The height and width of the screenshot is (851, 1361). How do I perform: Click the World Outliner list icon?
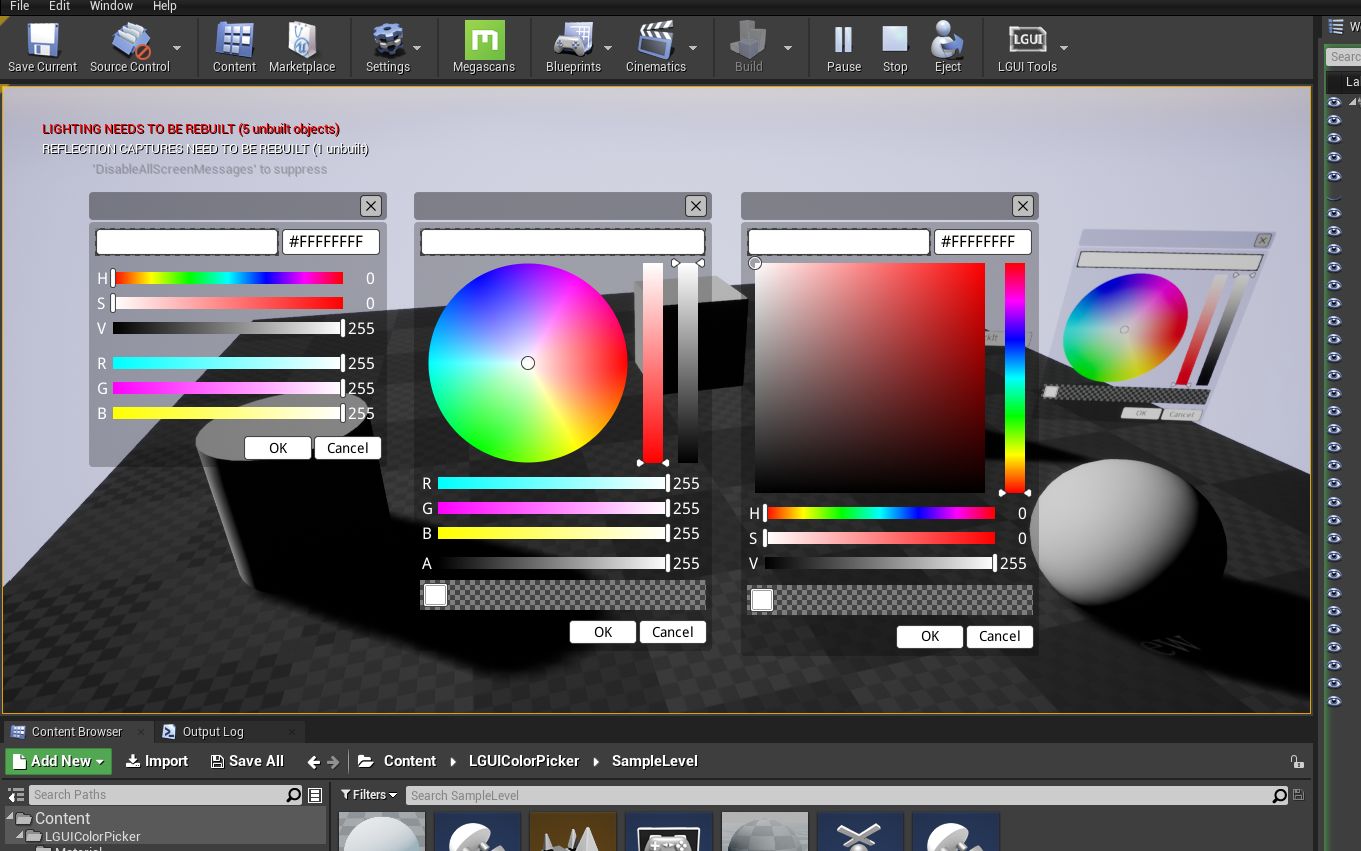click(x=1336, y=26)
